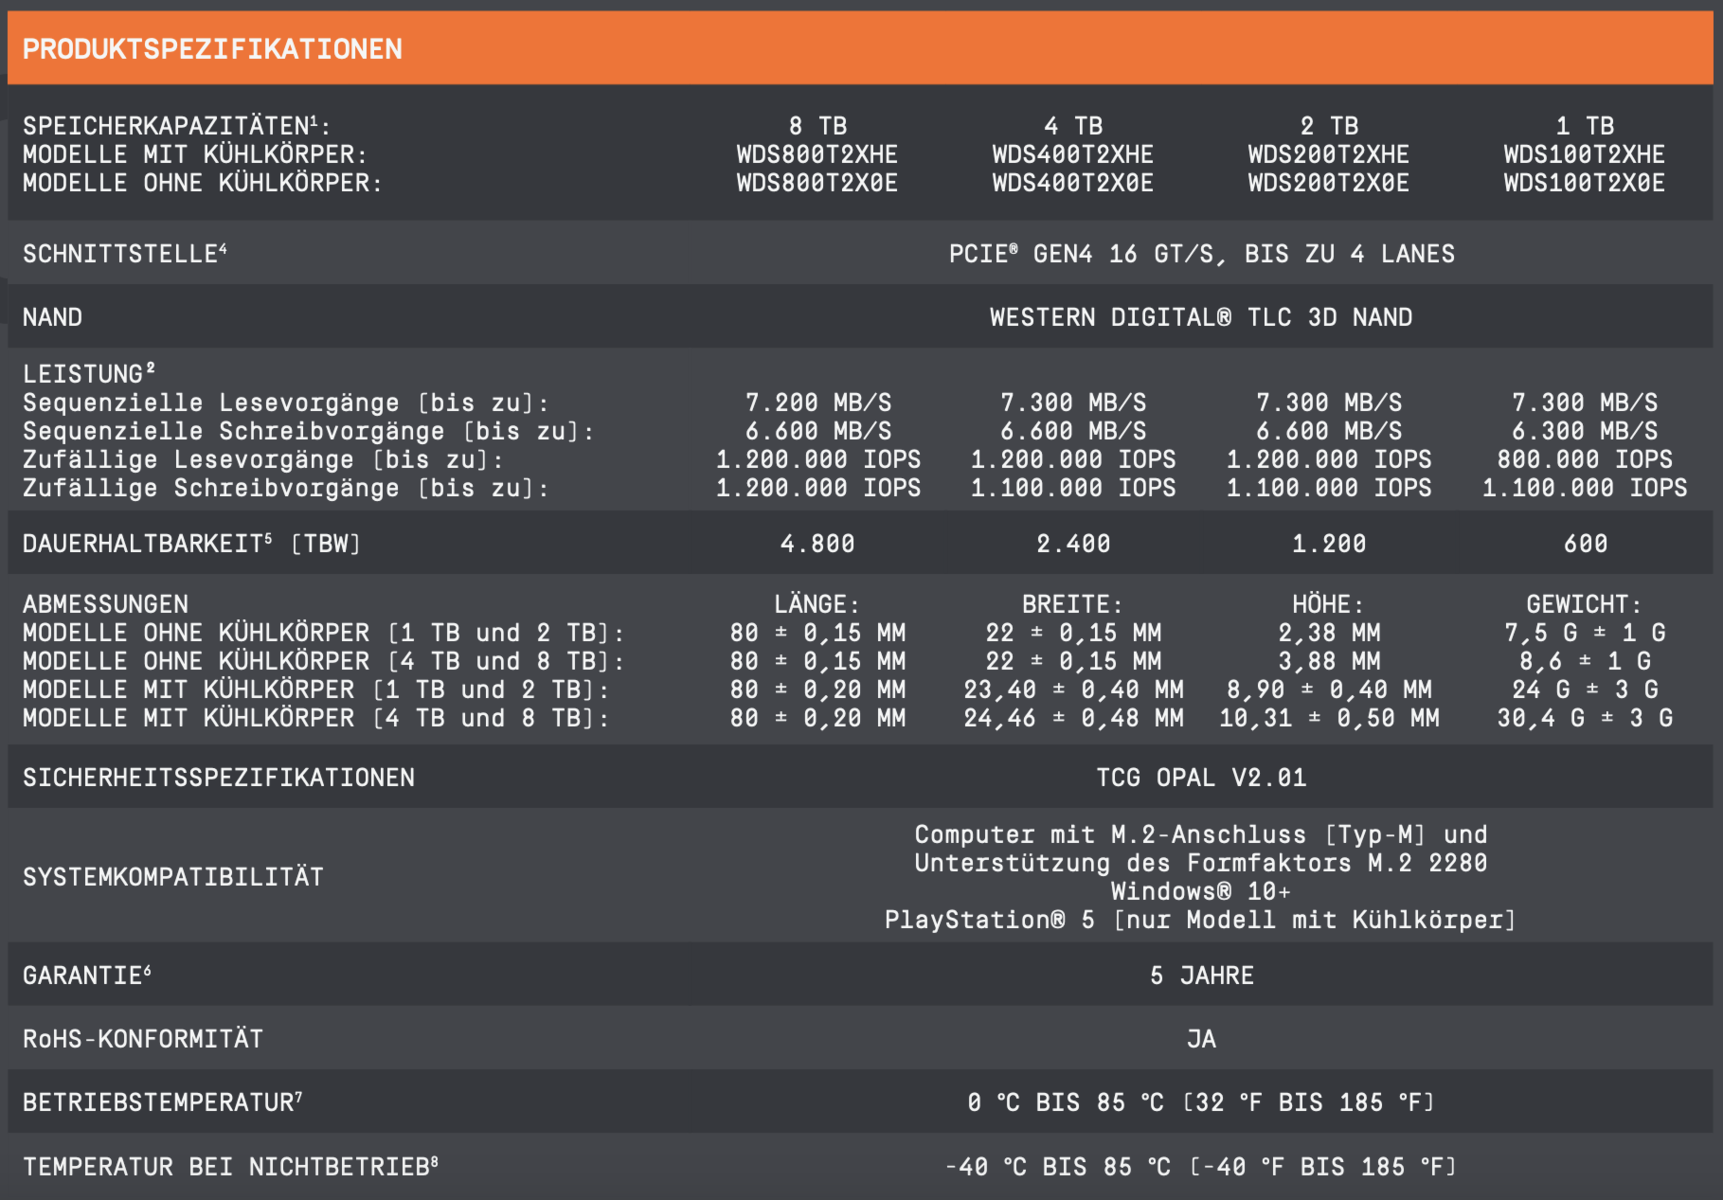
Task: Click the PlayStation 5 compatibility line
Action: tap(1200, 920)
